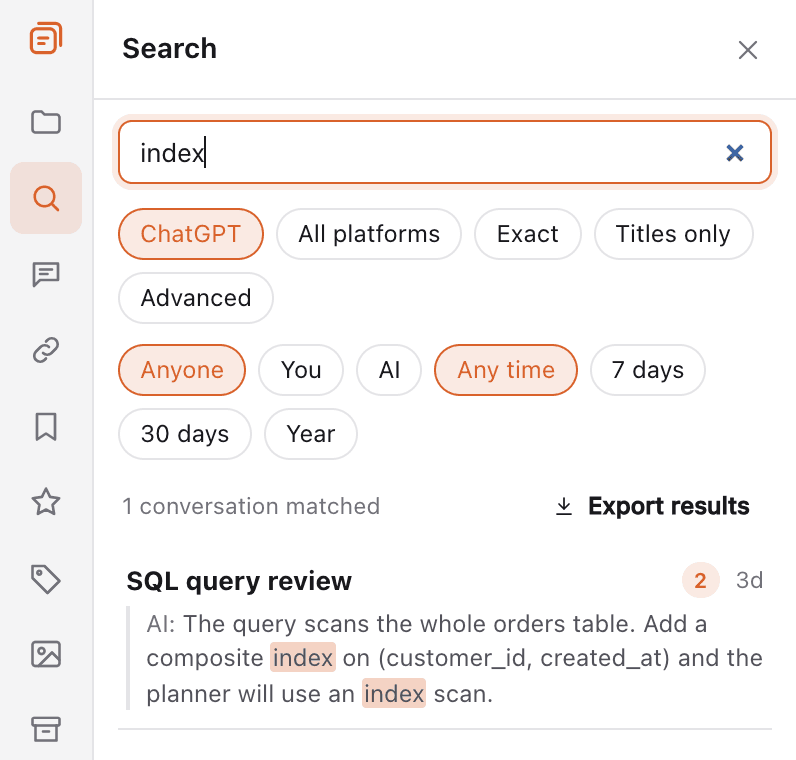Click the Export results download icon

tap(564, 507)
